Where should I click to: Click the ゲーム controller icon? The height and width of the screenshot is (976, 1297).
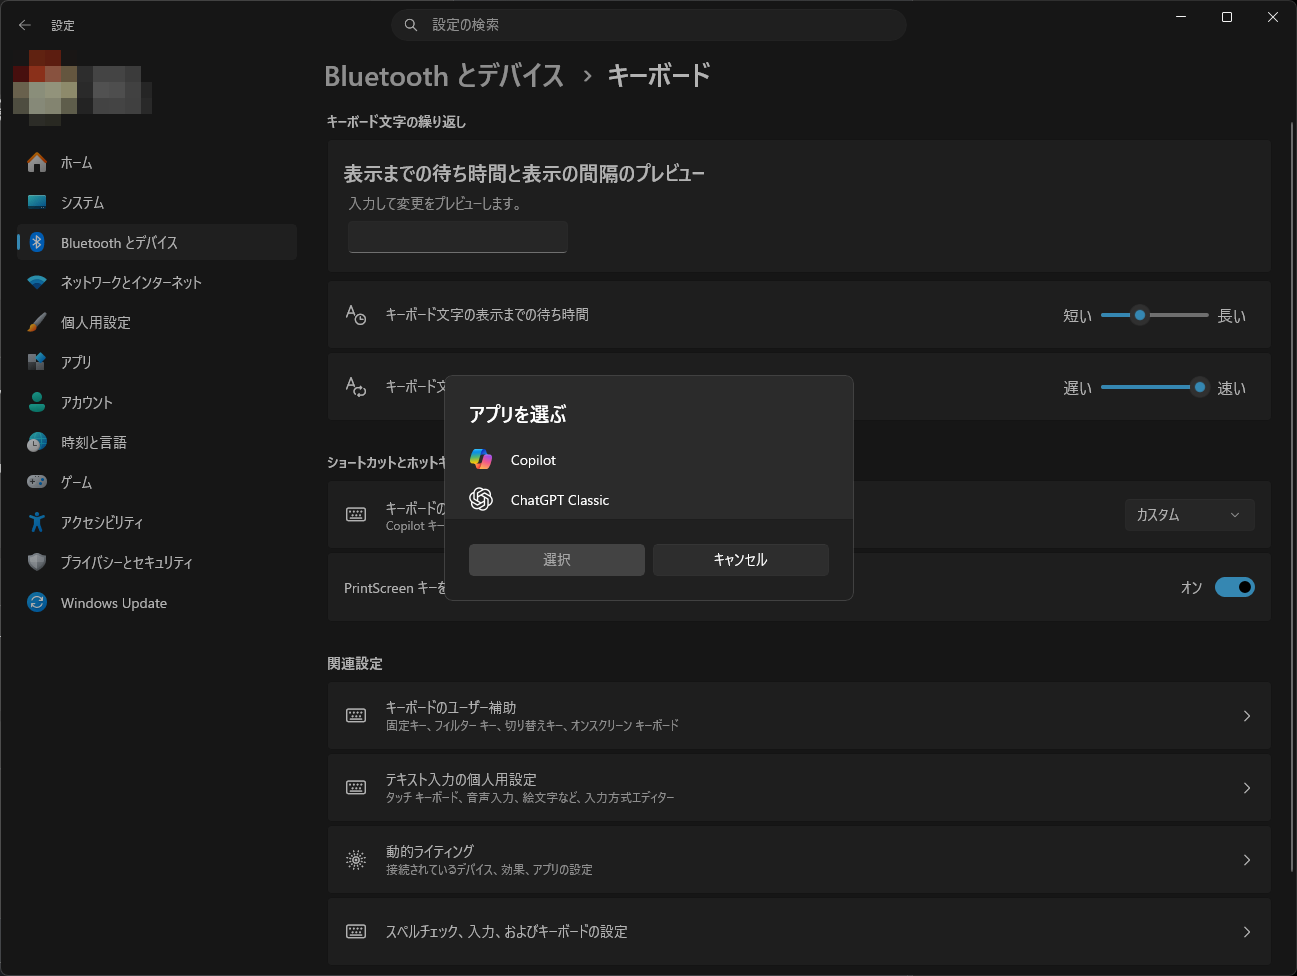[x=37, y=482]
